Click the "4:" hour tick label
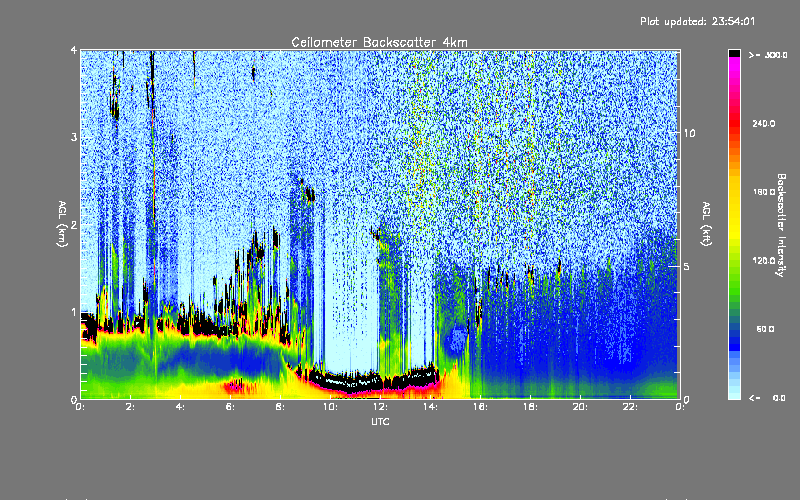 click(x=180, y=407)
